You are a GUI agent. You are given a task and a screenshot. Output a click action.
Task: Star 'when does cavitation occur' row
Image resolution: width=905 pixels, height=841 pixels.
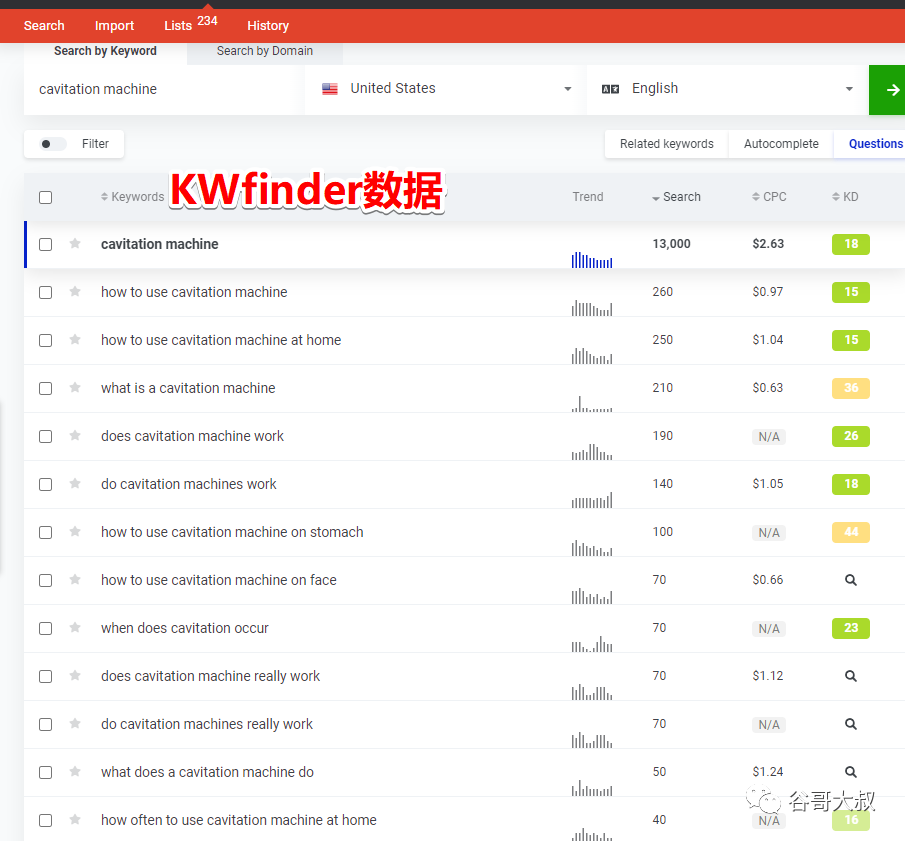click(75, 627)
